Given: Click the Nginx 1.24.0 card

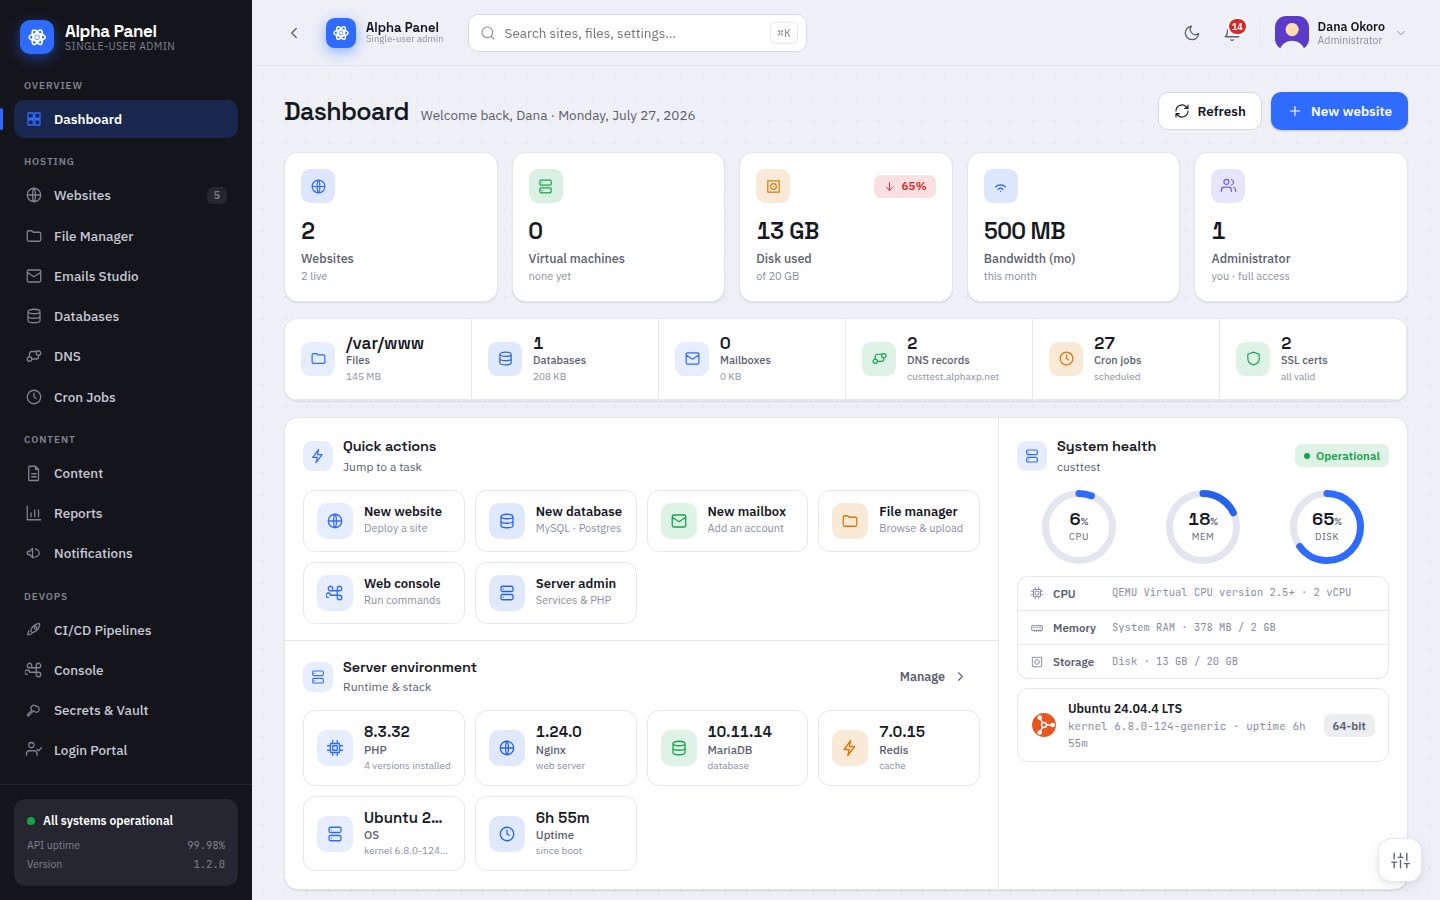Looking at the screenshot, I should pyautogui.click(x=556, y=748).
